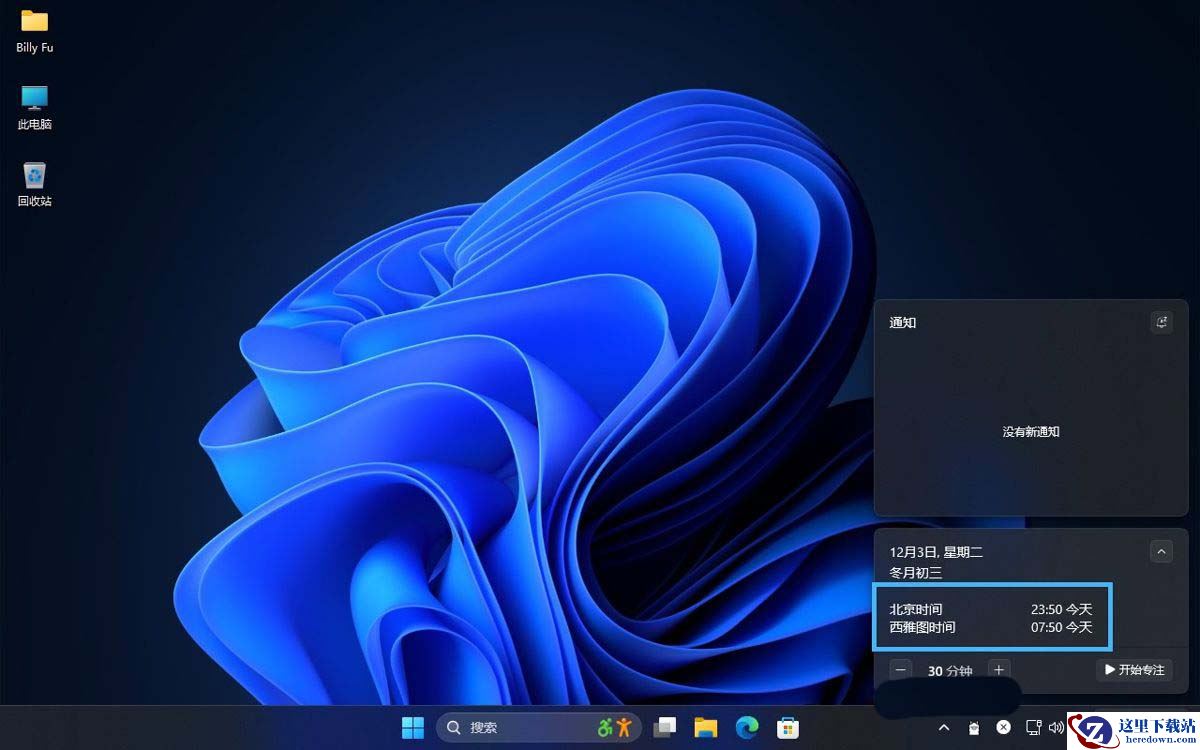Open the Billy Fu folder on desktop
The image size is (1200, 750).
point(34,30)
